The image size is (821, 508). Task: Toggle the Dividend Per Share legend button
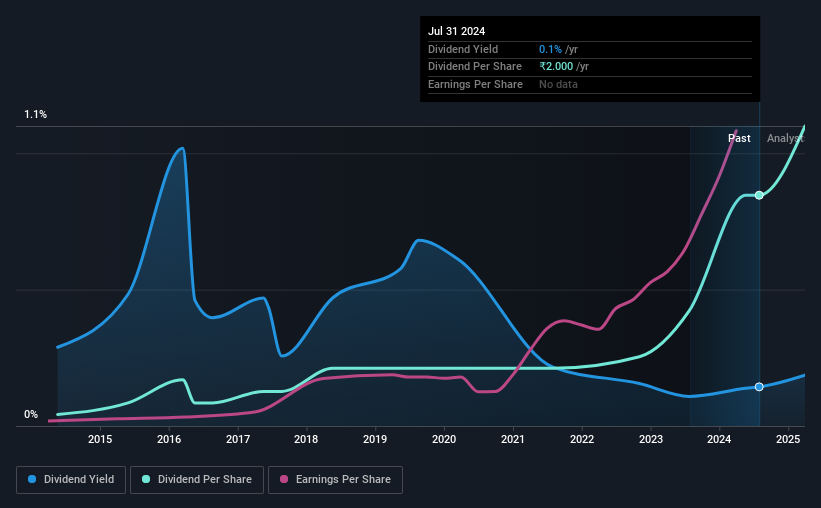coord(197,480)
